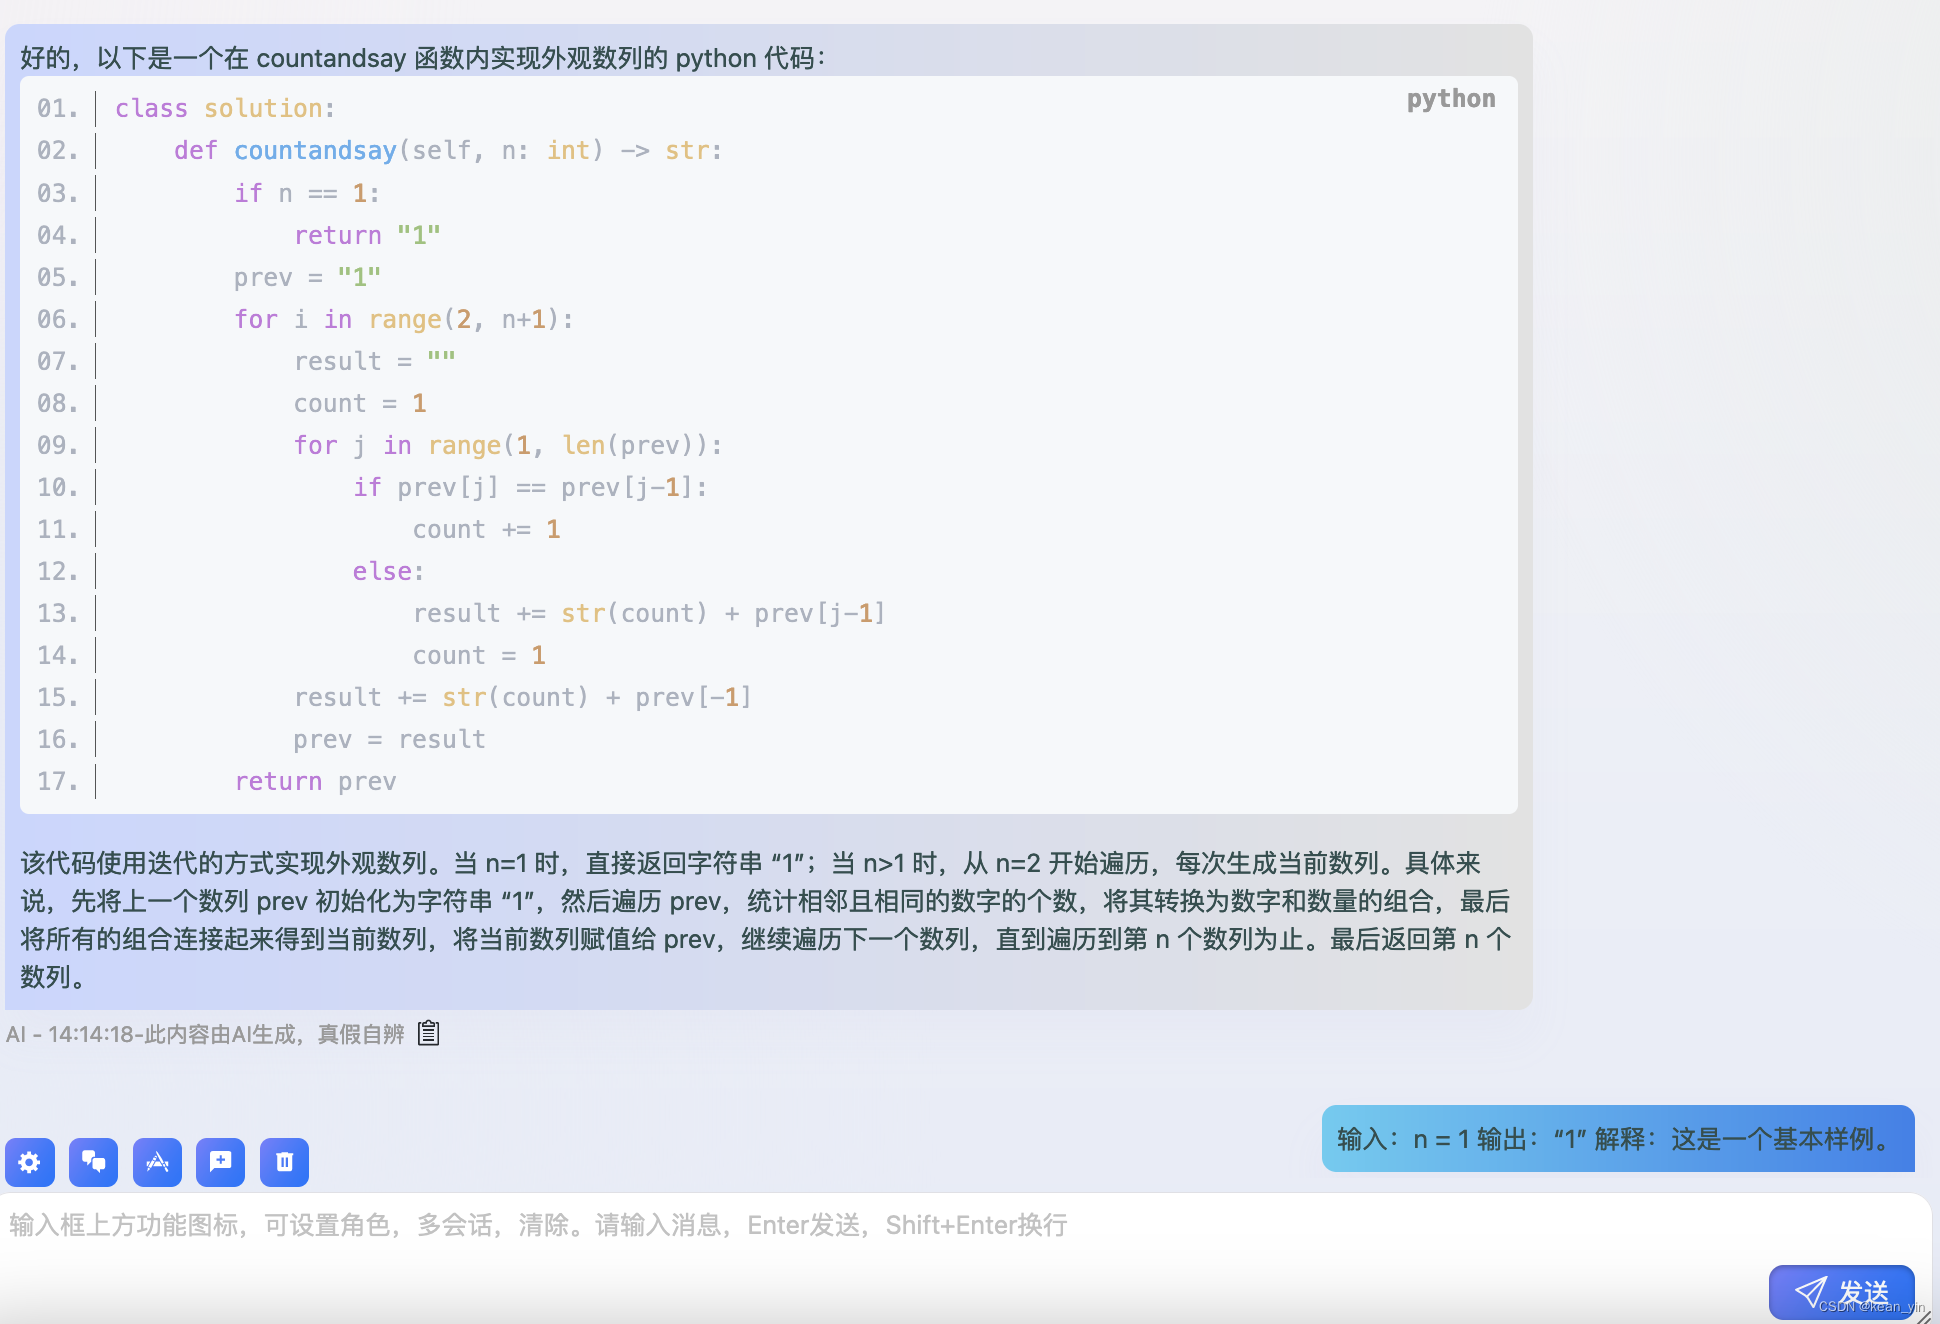This screenshot has height=1324, width=1940.
Task: Click the intro sentence mentioning countandsay
Action: [424, 58]
